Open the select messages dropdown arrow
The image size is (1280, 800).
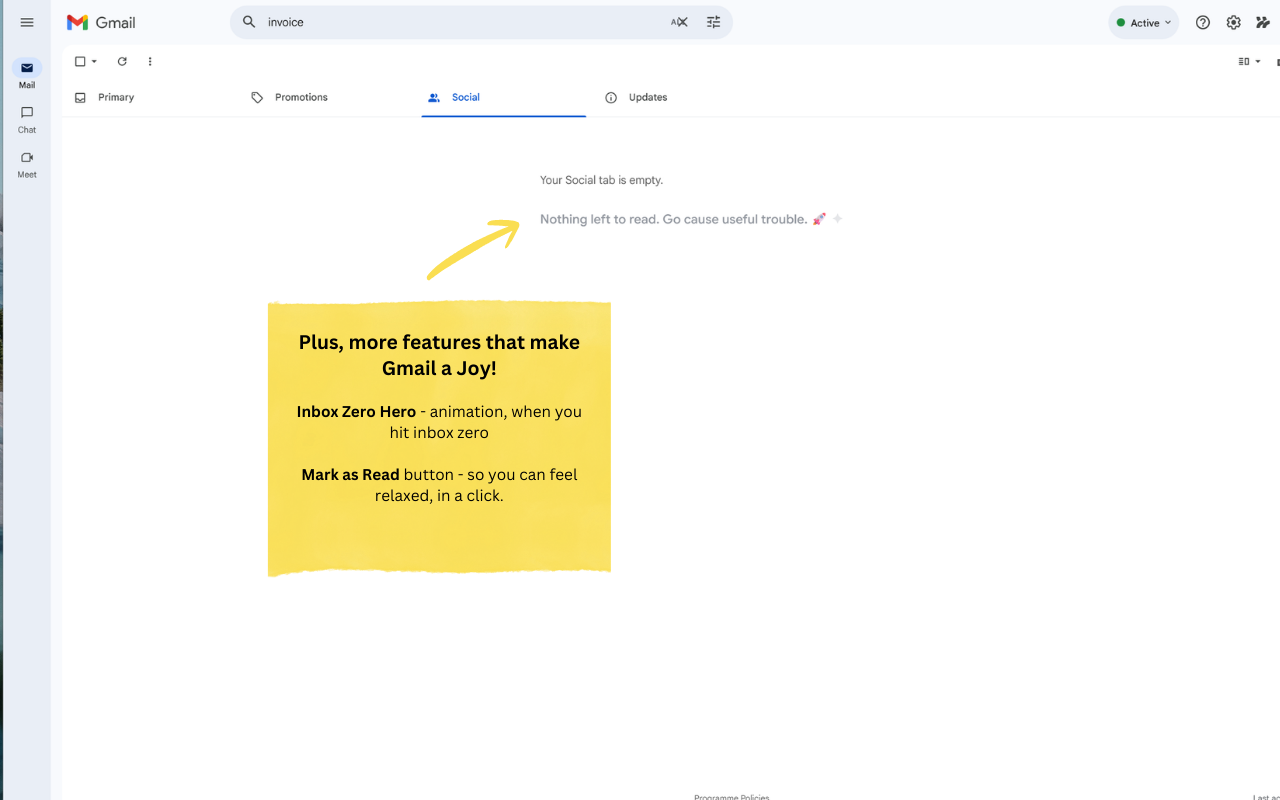92,61
